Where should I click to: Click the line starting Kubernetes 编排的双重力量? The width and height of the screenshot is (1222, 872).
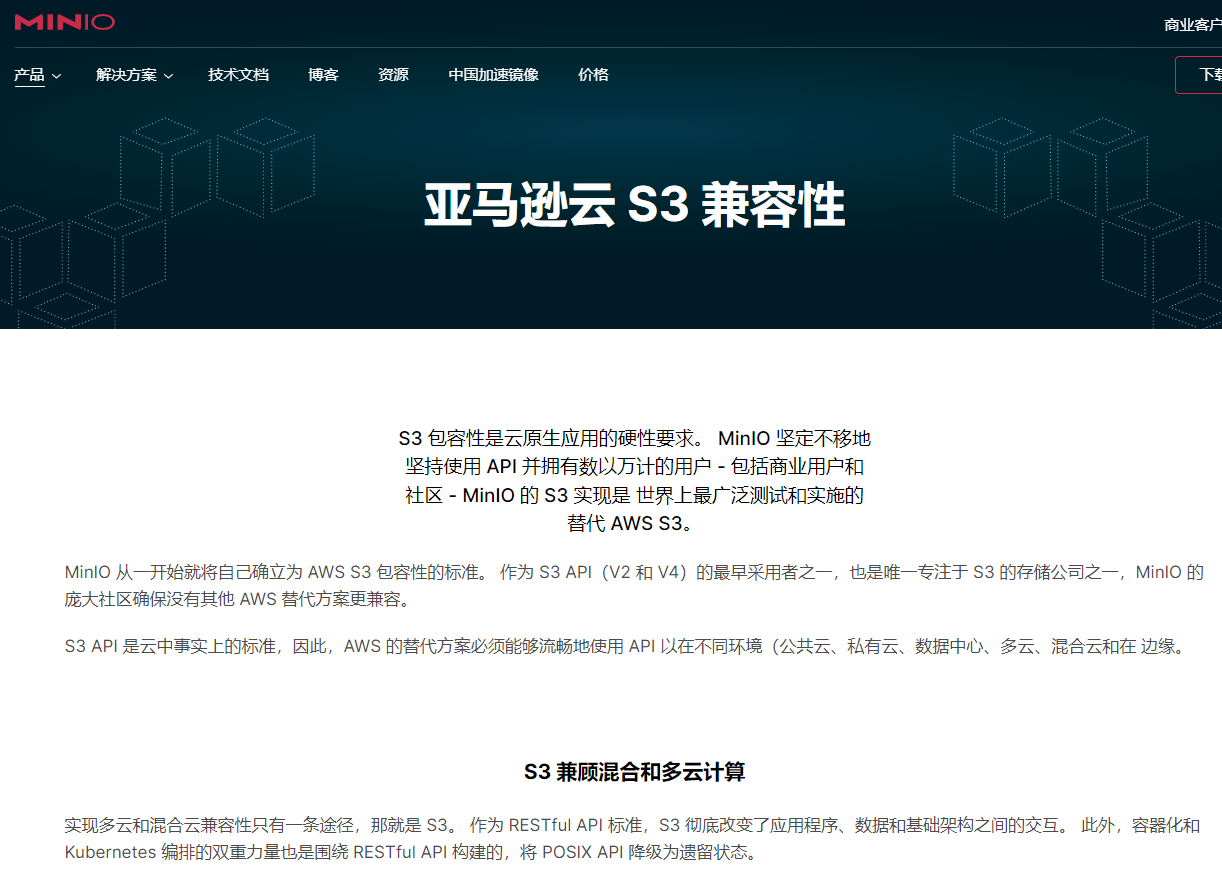(411, 853)
